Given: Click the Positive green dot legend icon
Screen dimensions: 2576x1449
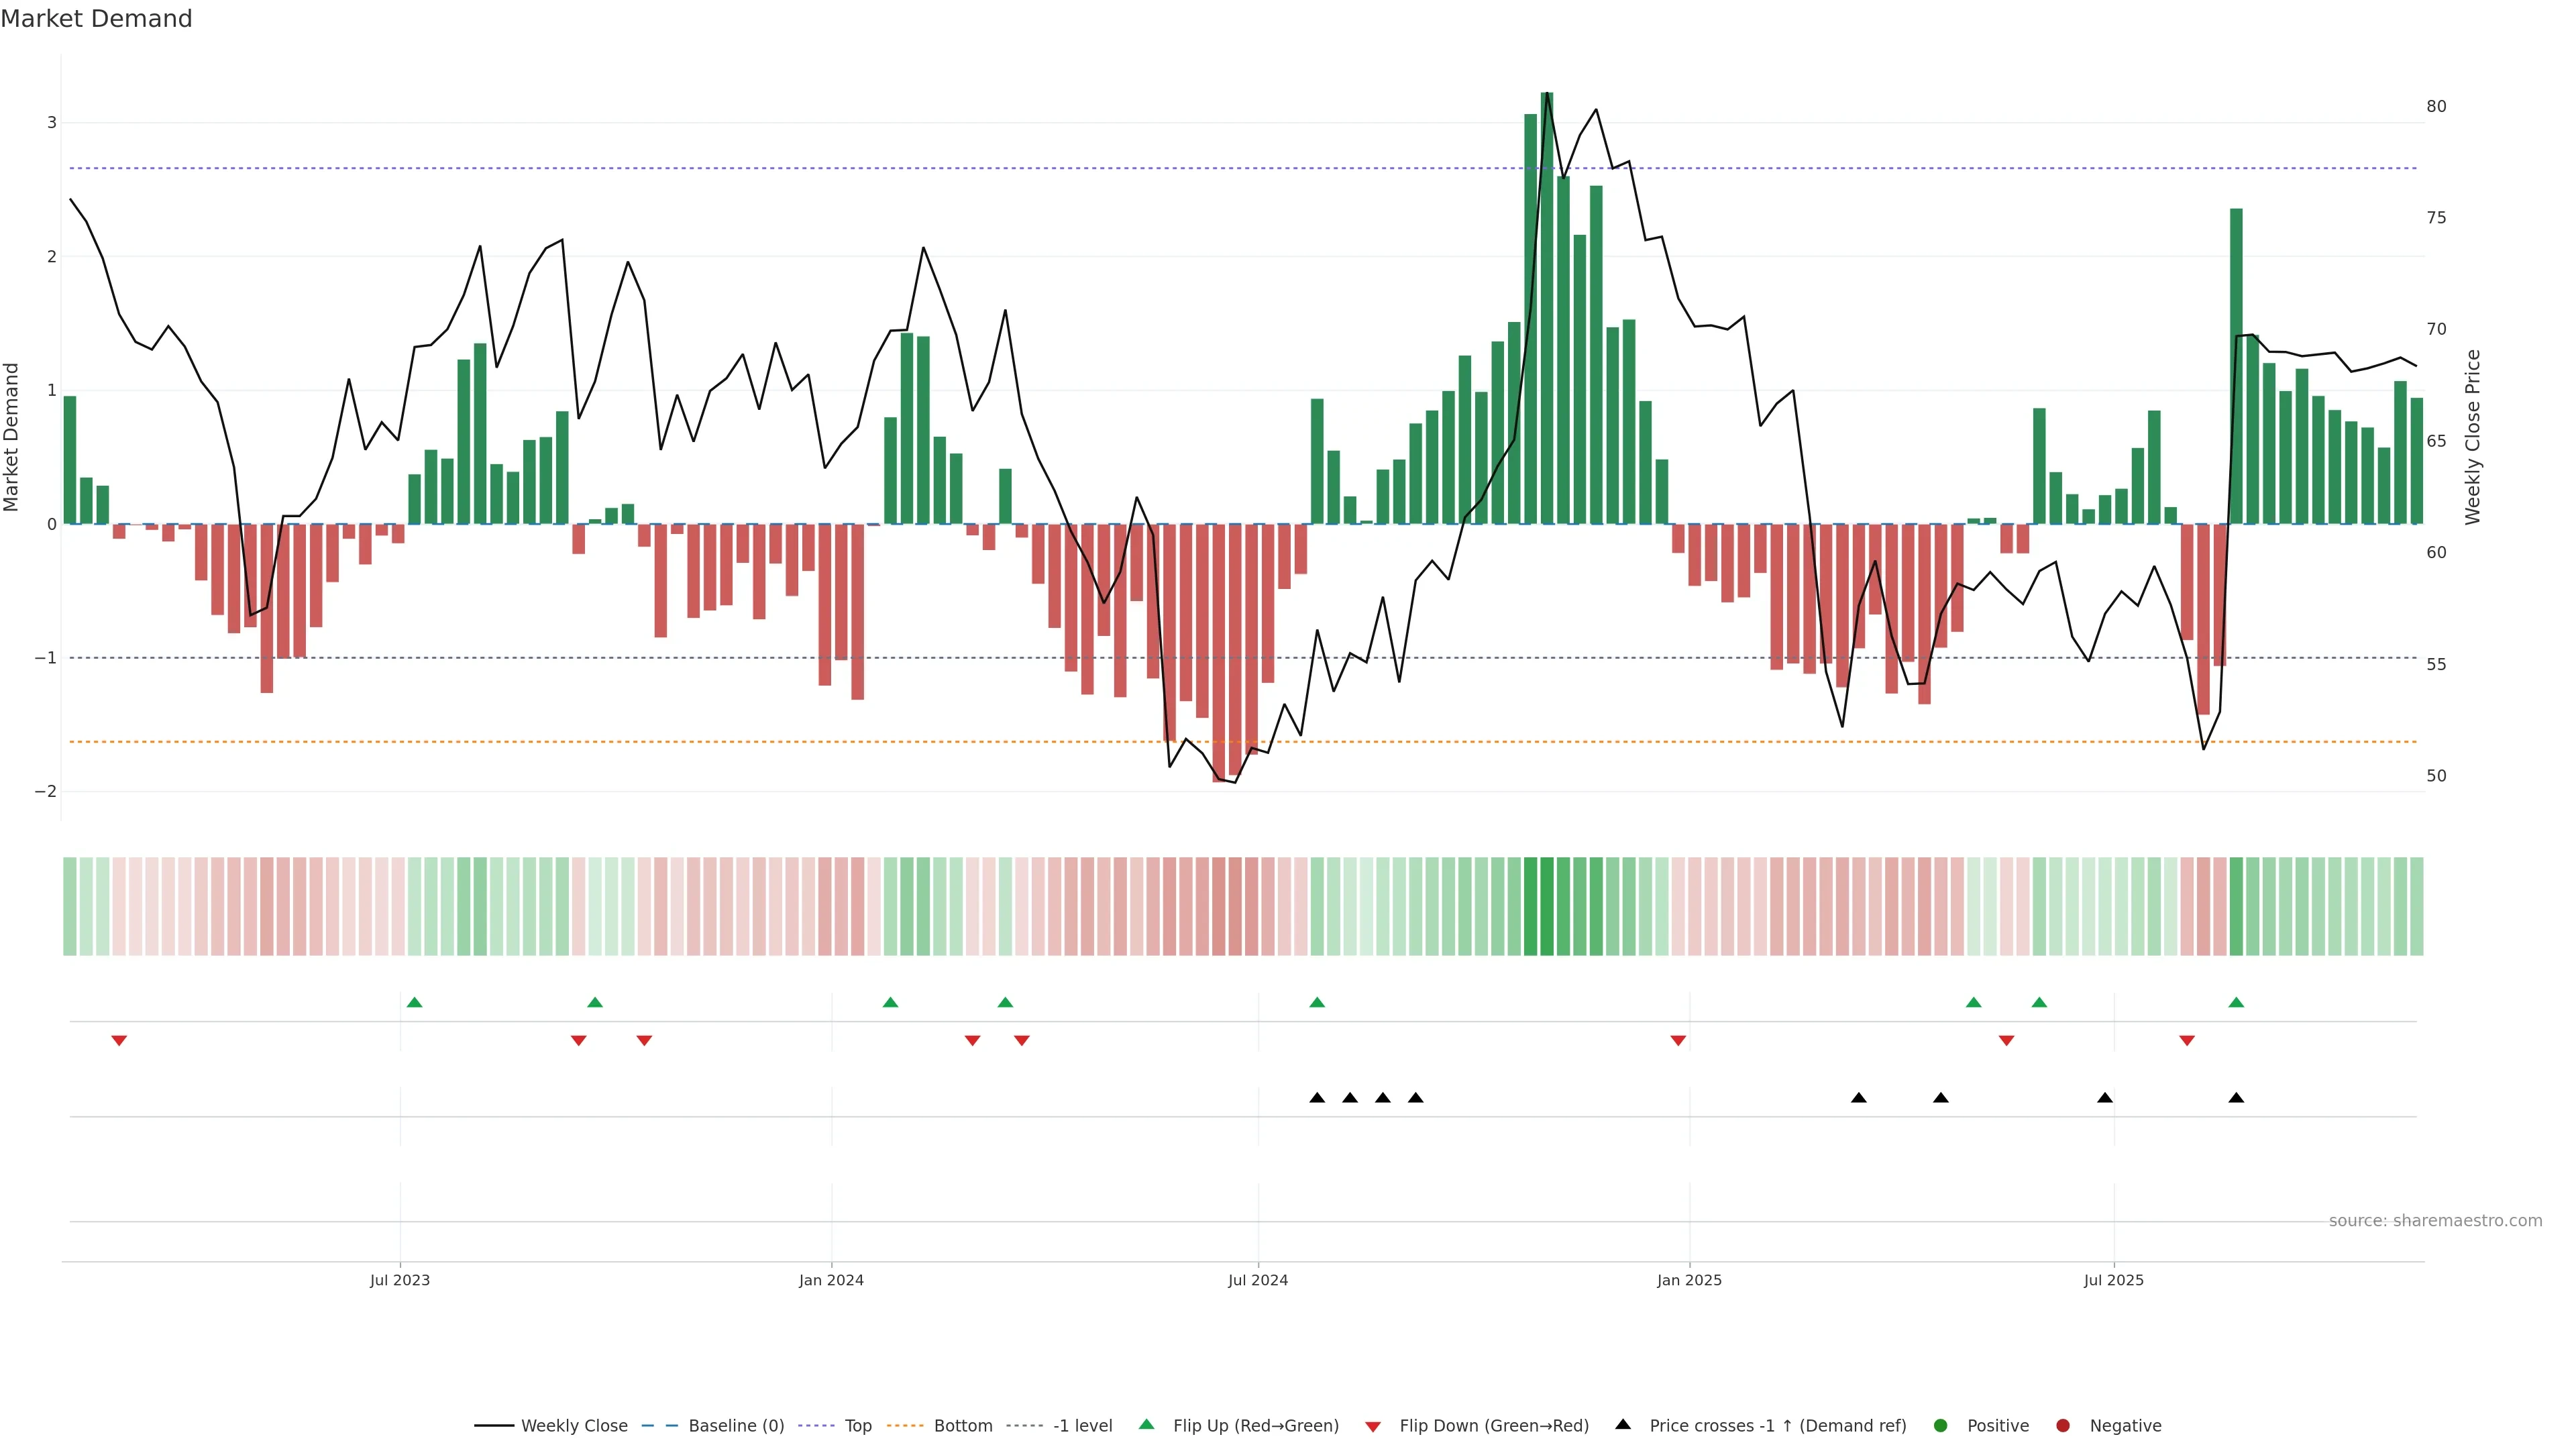Looking at the screenshot, I should coord(1941,1426).
